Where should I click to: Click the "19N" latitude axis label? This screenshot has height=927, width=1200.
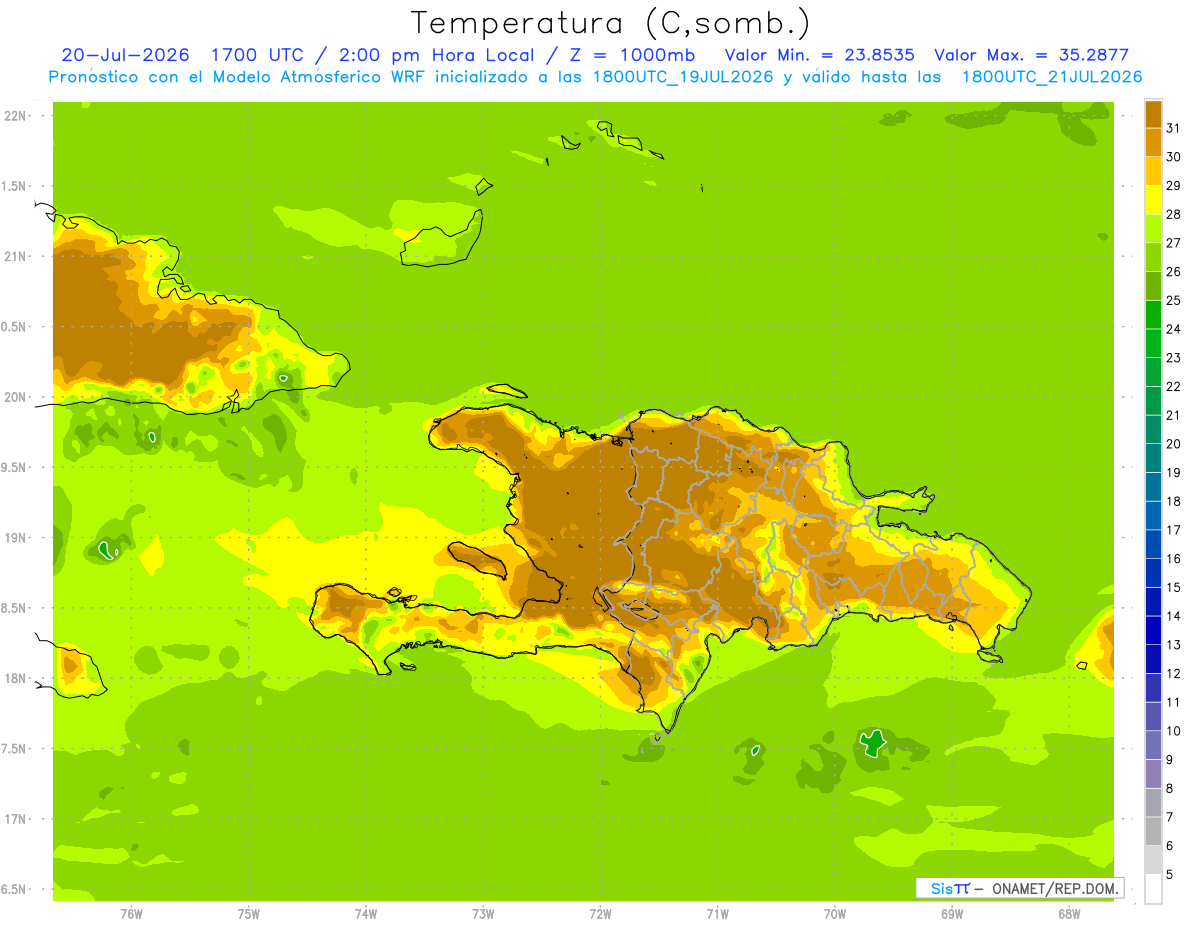[x=16, y=538]
